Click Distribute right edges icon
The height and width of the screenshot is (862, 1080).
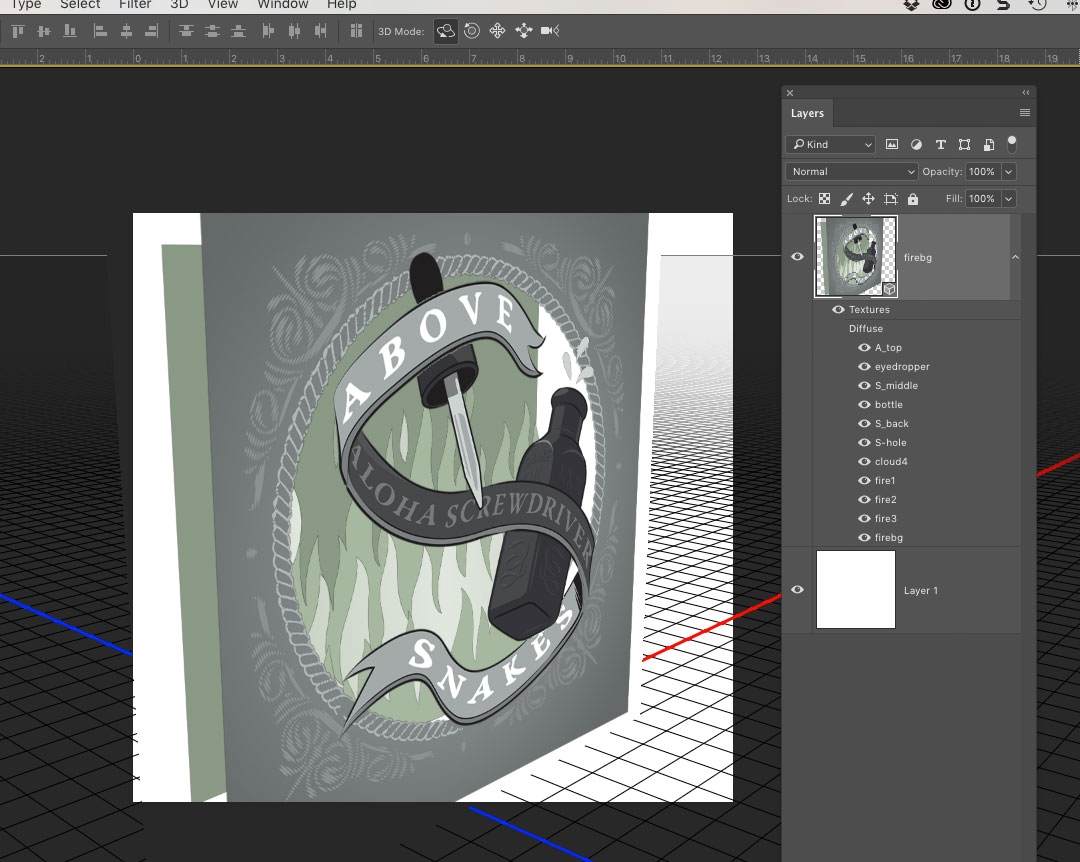[320, 31]
